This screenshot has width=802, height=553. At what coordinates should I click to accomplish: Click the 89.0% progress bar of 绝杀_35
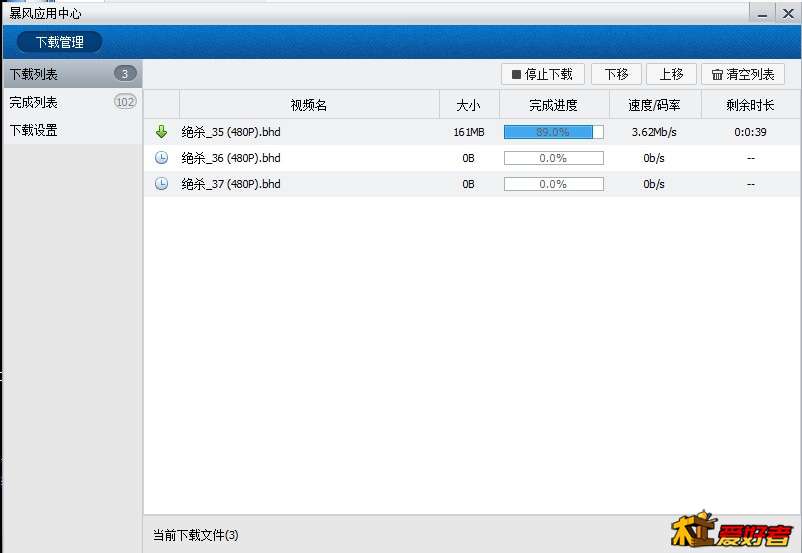[x=553, y=132]
